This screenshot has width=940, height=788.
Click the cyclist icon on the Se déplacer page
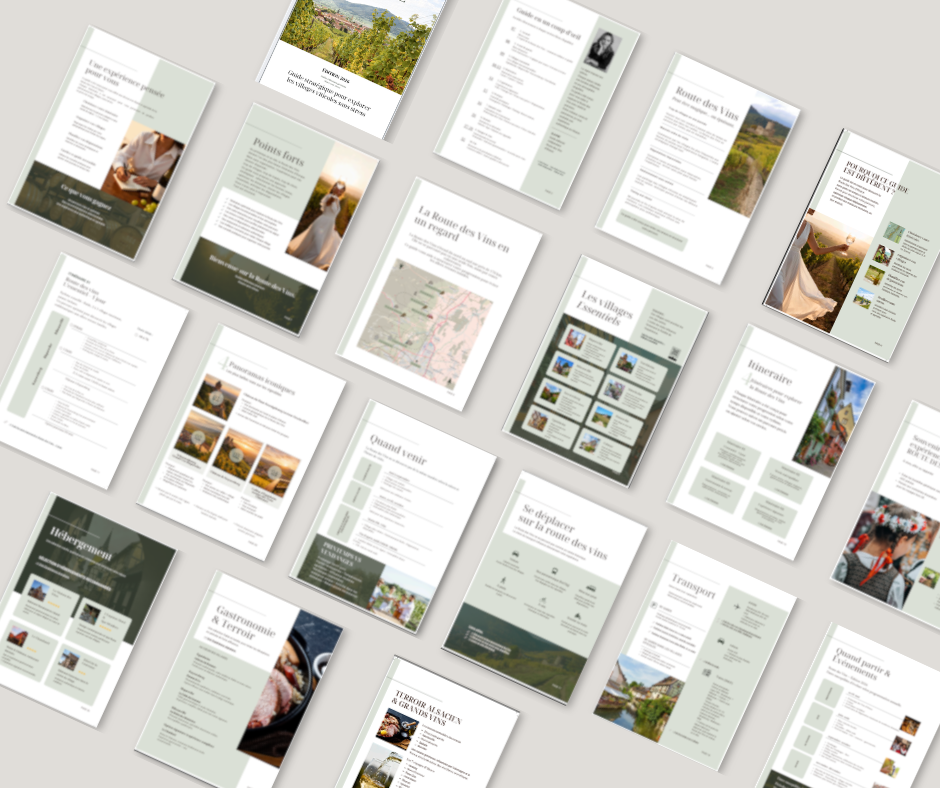click(x=543, y=599)
